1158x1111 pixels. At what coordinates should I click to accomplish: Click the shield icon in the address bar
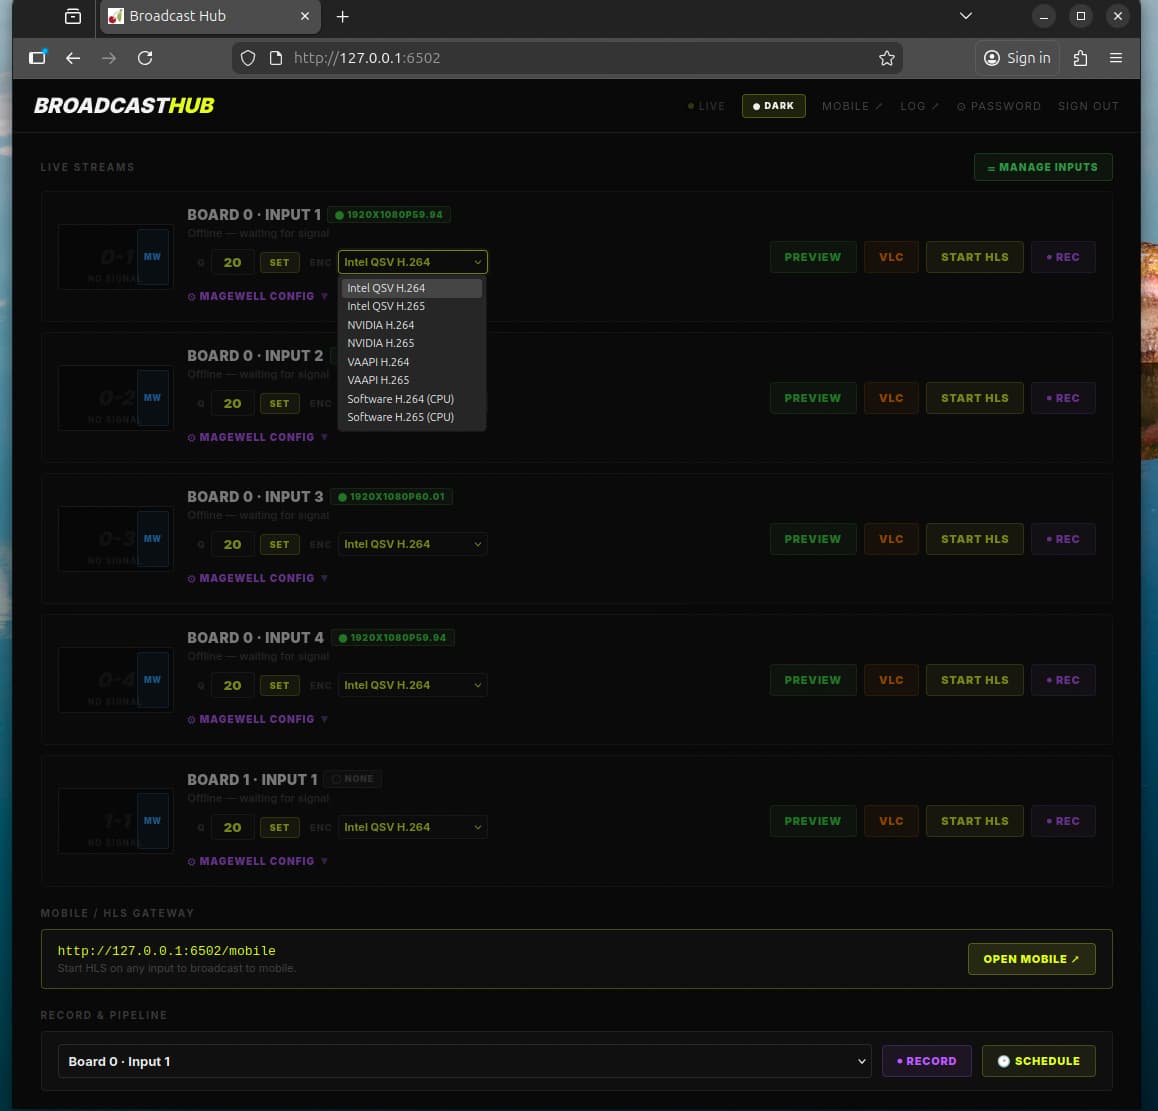(x=249, y=58)
